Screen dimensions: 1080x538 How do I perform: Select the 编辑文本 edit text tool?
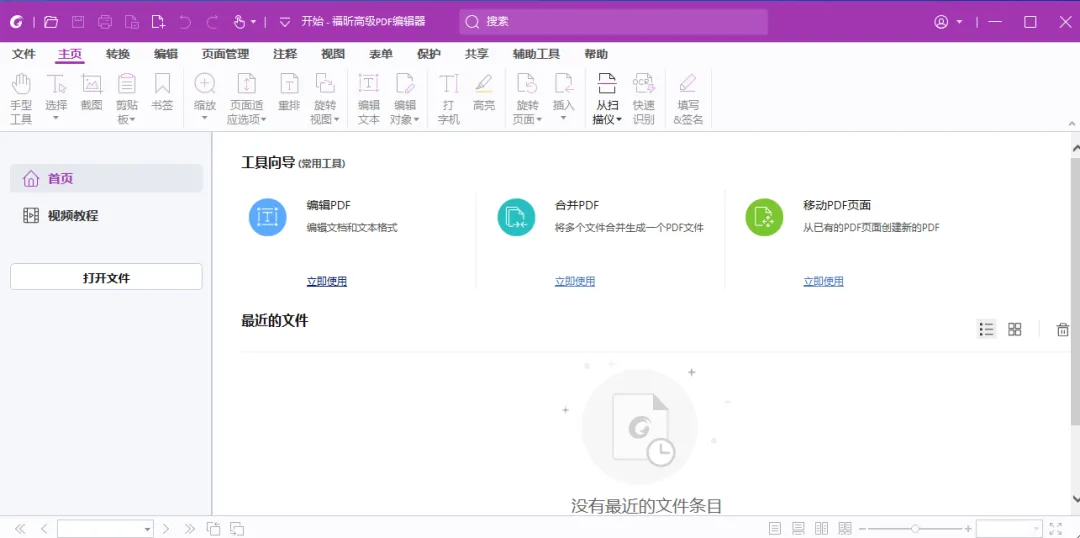(369, 99)
